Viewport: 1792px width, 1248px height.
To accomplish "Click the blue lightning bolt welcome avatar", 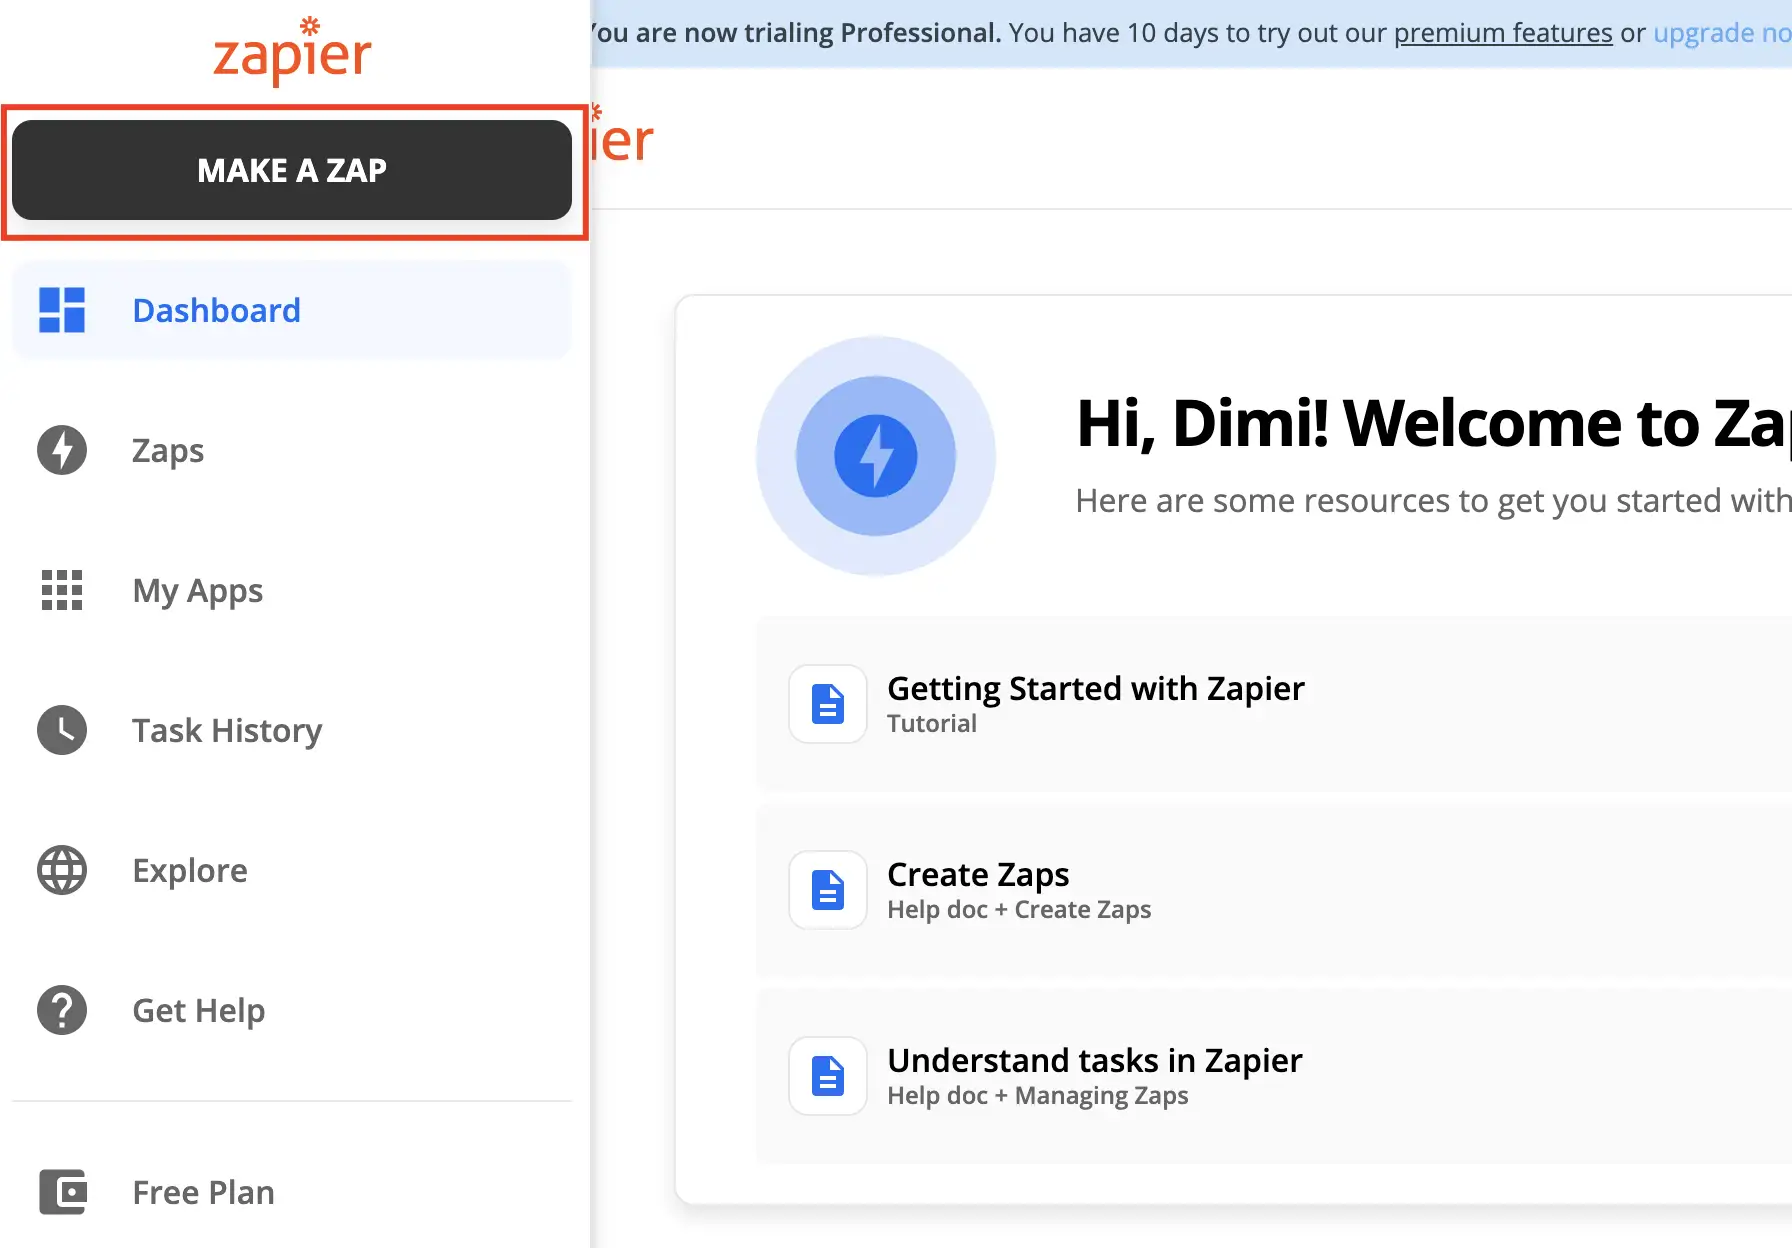I will coord(877,455).
